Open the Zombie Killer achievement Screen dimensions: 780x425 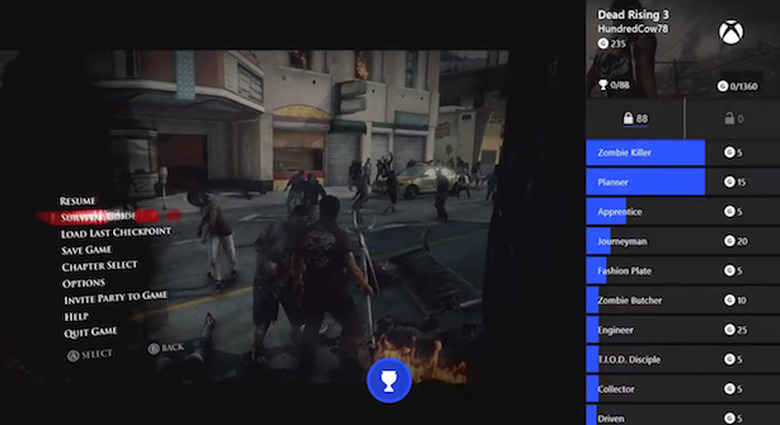click(645, 153)
